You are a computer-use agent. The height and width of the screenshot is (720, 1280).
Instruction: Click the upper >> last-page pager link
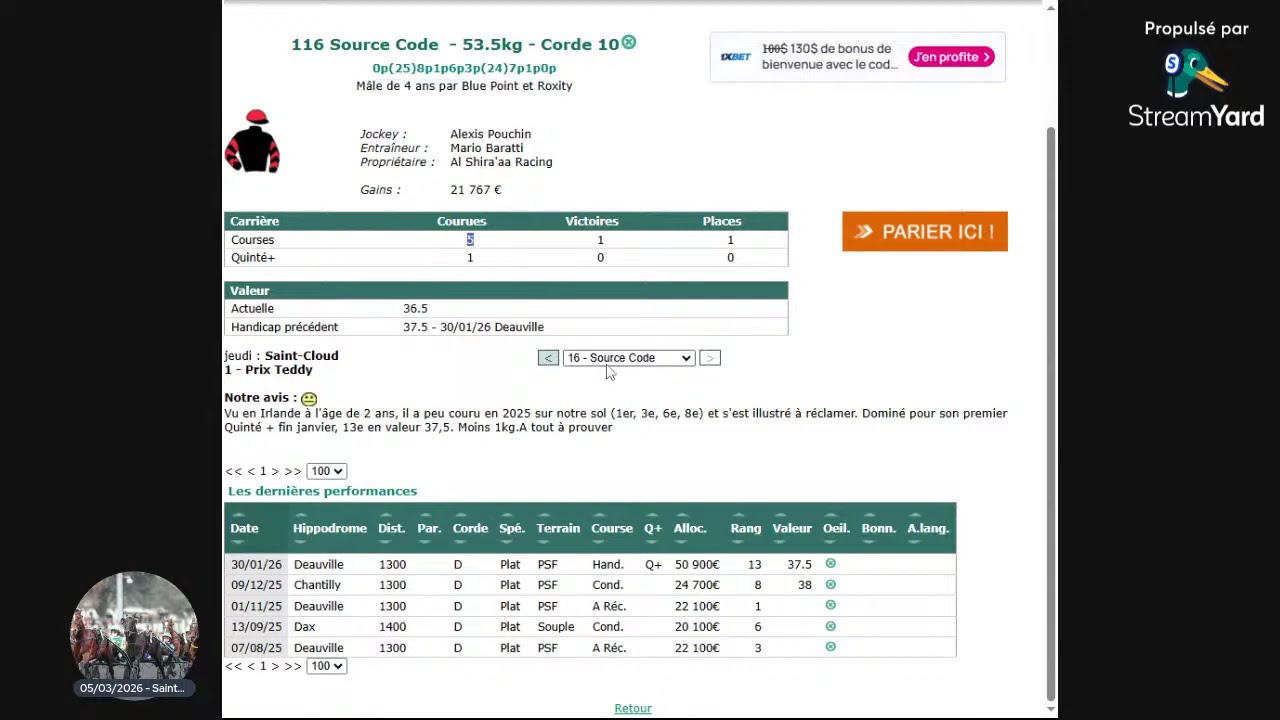tap(292, 471)
